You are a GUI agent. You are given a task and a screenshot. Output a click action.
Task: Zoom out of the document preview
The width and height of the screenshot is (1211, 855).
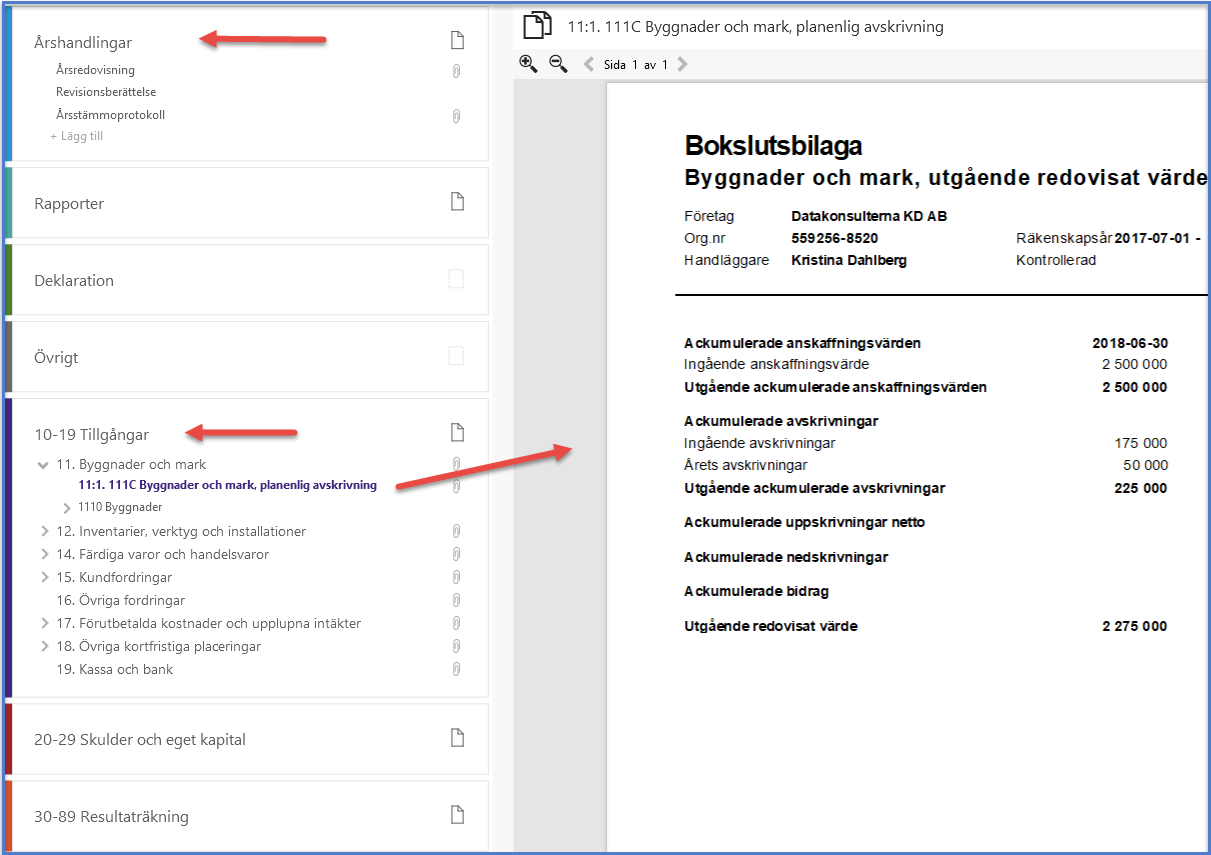click(x=558, y=64)
